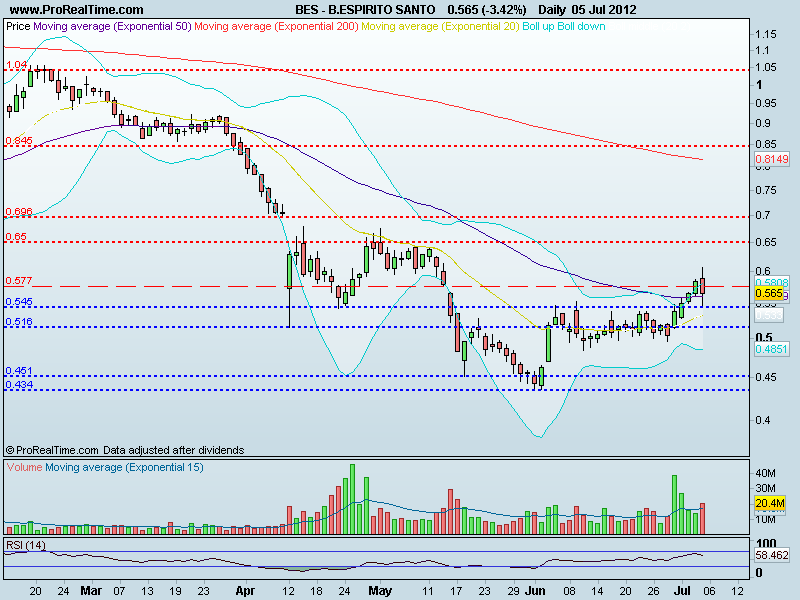800x600 pixels.
Task: Click Moving average (Exponential 50) legend entry
Action: (x=112, y=27)
